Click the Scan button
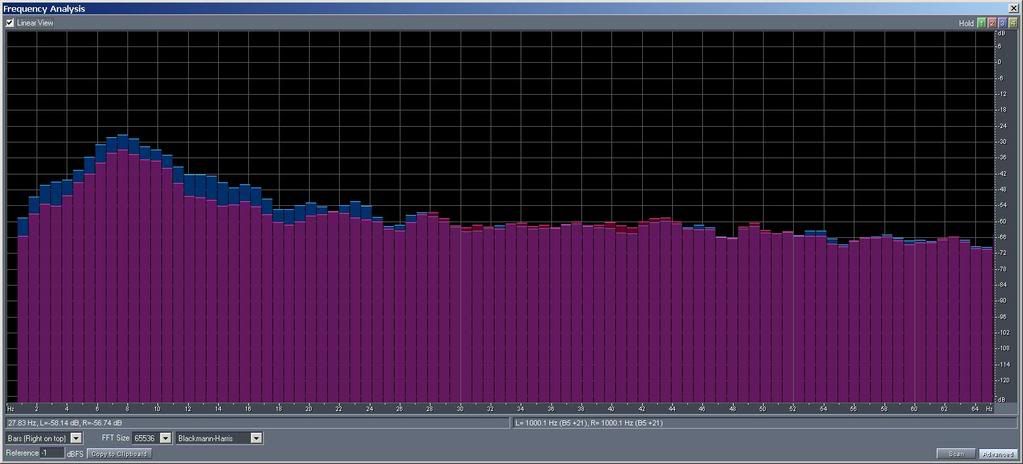 coord(956,454)
